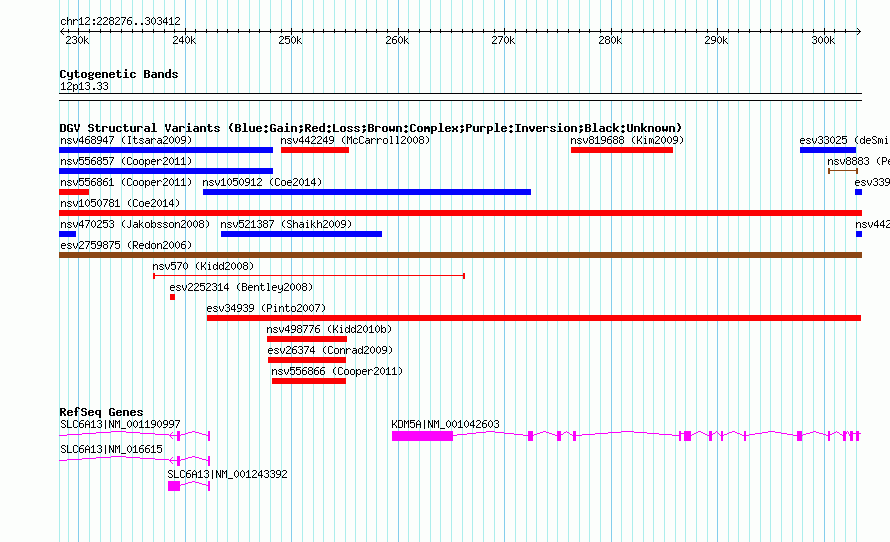Click the nsv1050781 (Coe2014) label
This screenshot has height=542, width=890.
point(120,203)
